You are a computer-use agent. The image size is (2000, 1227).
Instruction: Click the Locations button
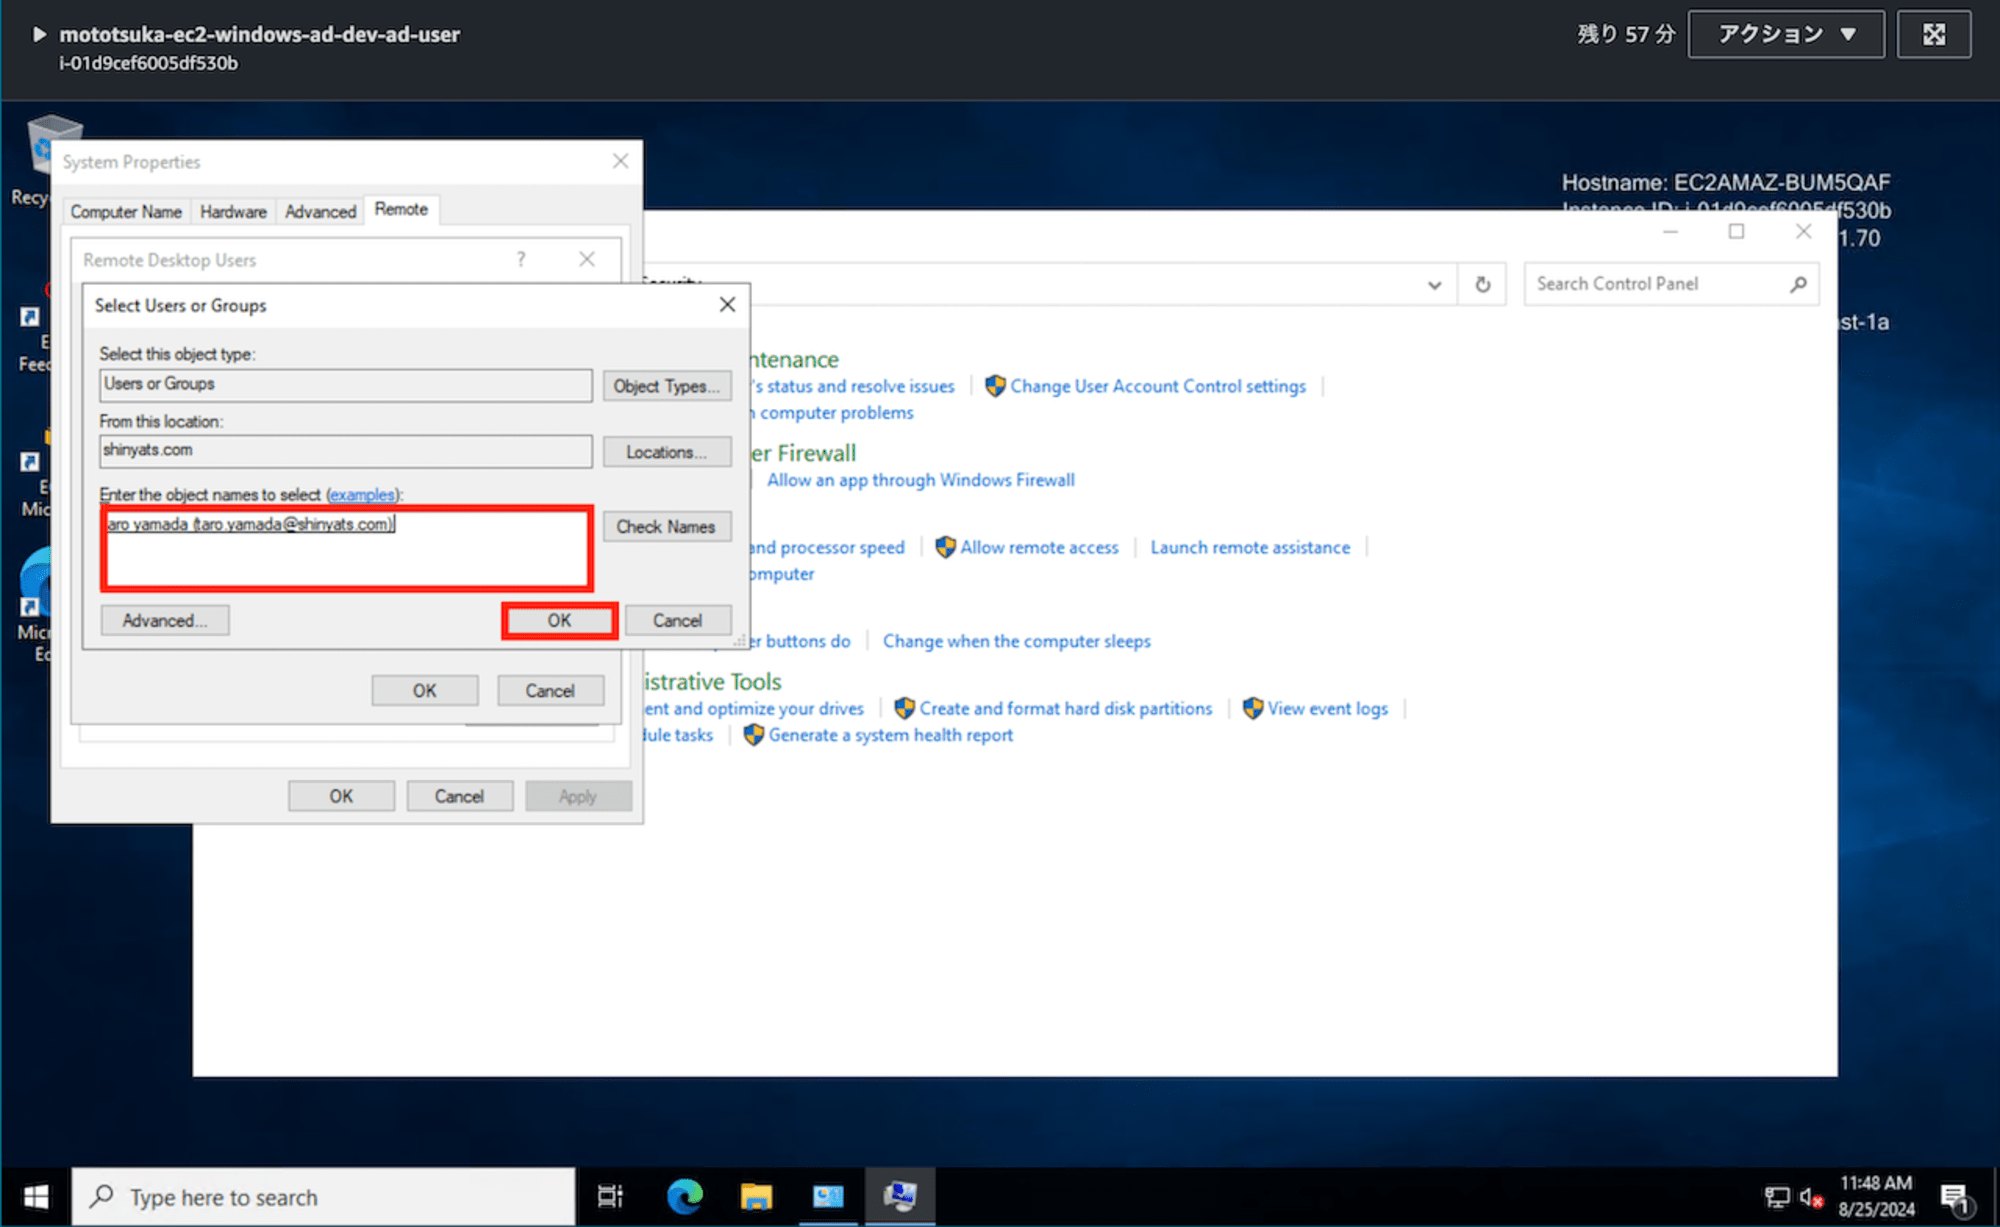click(664, 451)
